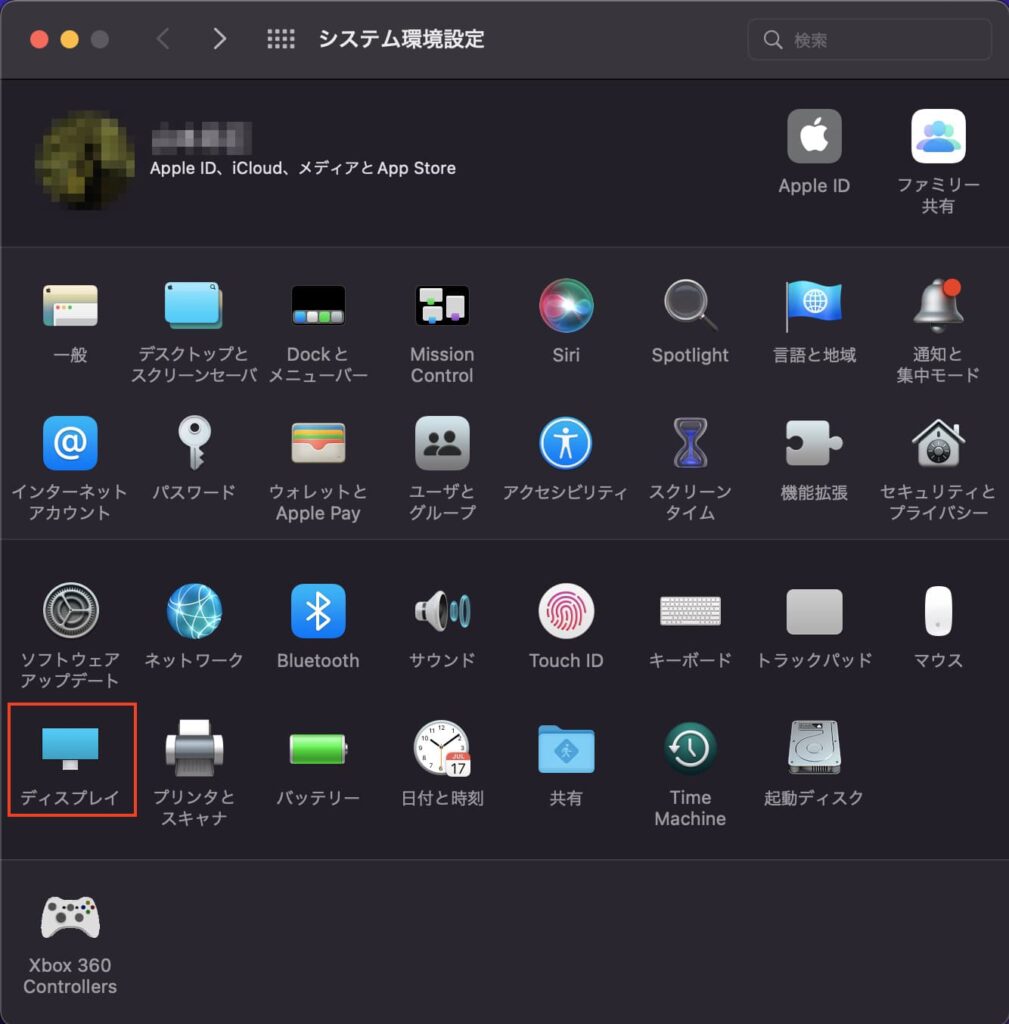
Task: Click the Apple ID icon
Action: 814,137
